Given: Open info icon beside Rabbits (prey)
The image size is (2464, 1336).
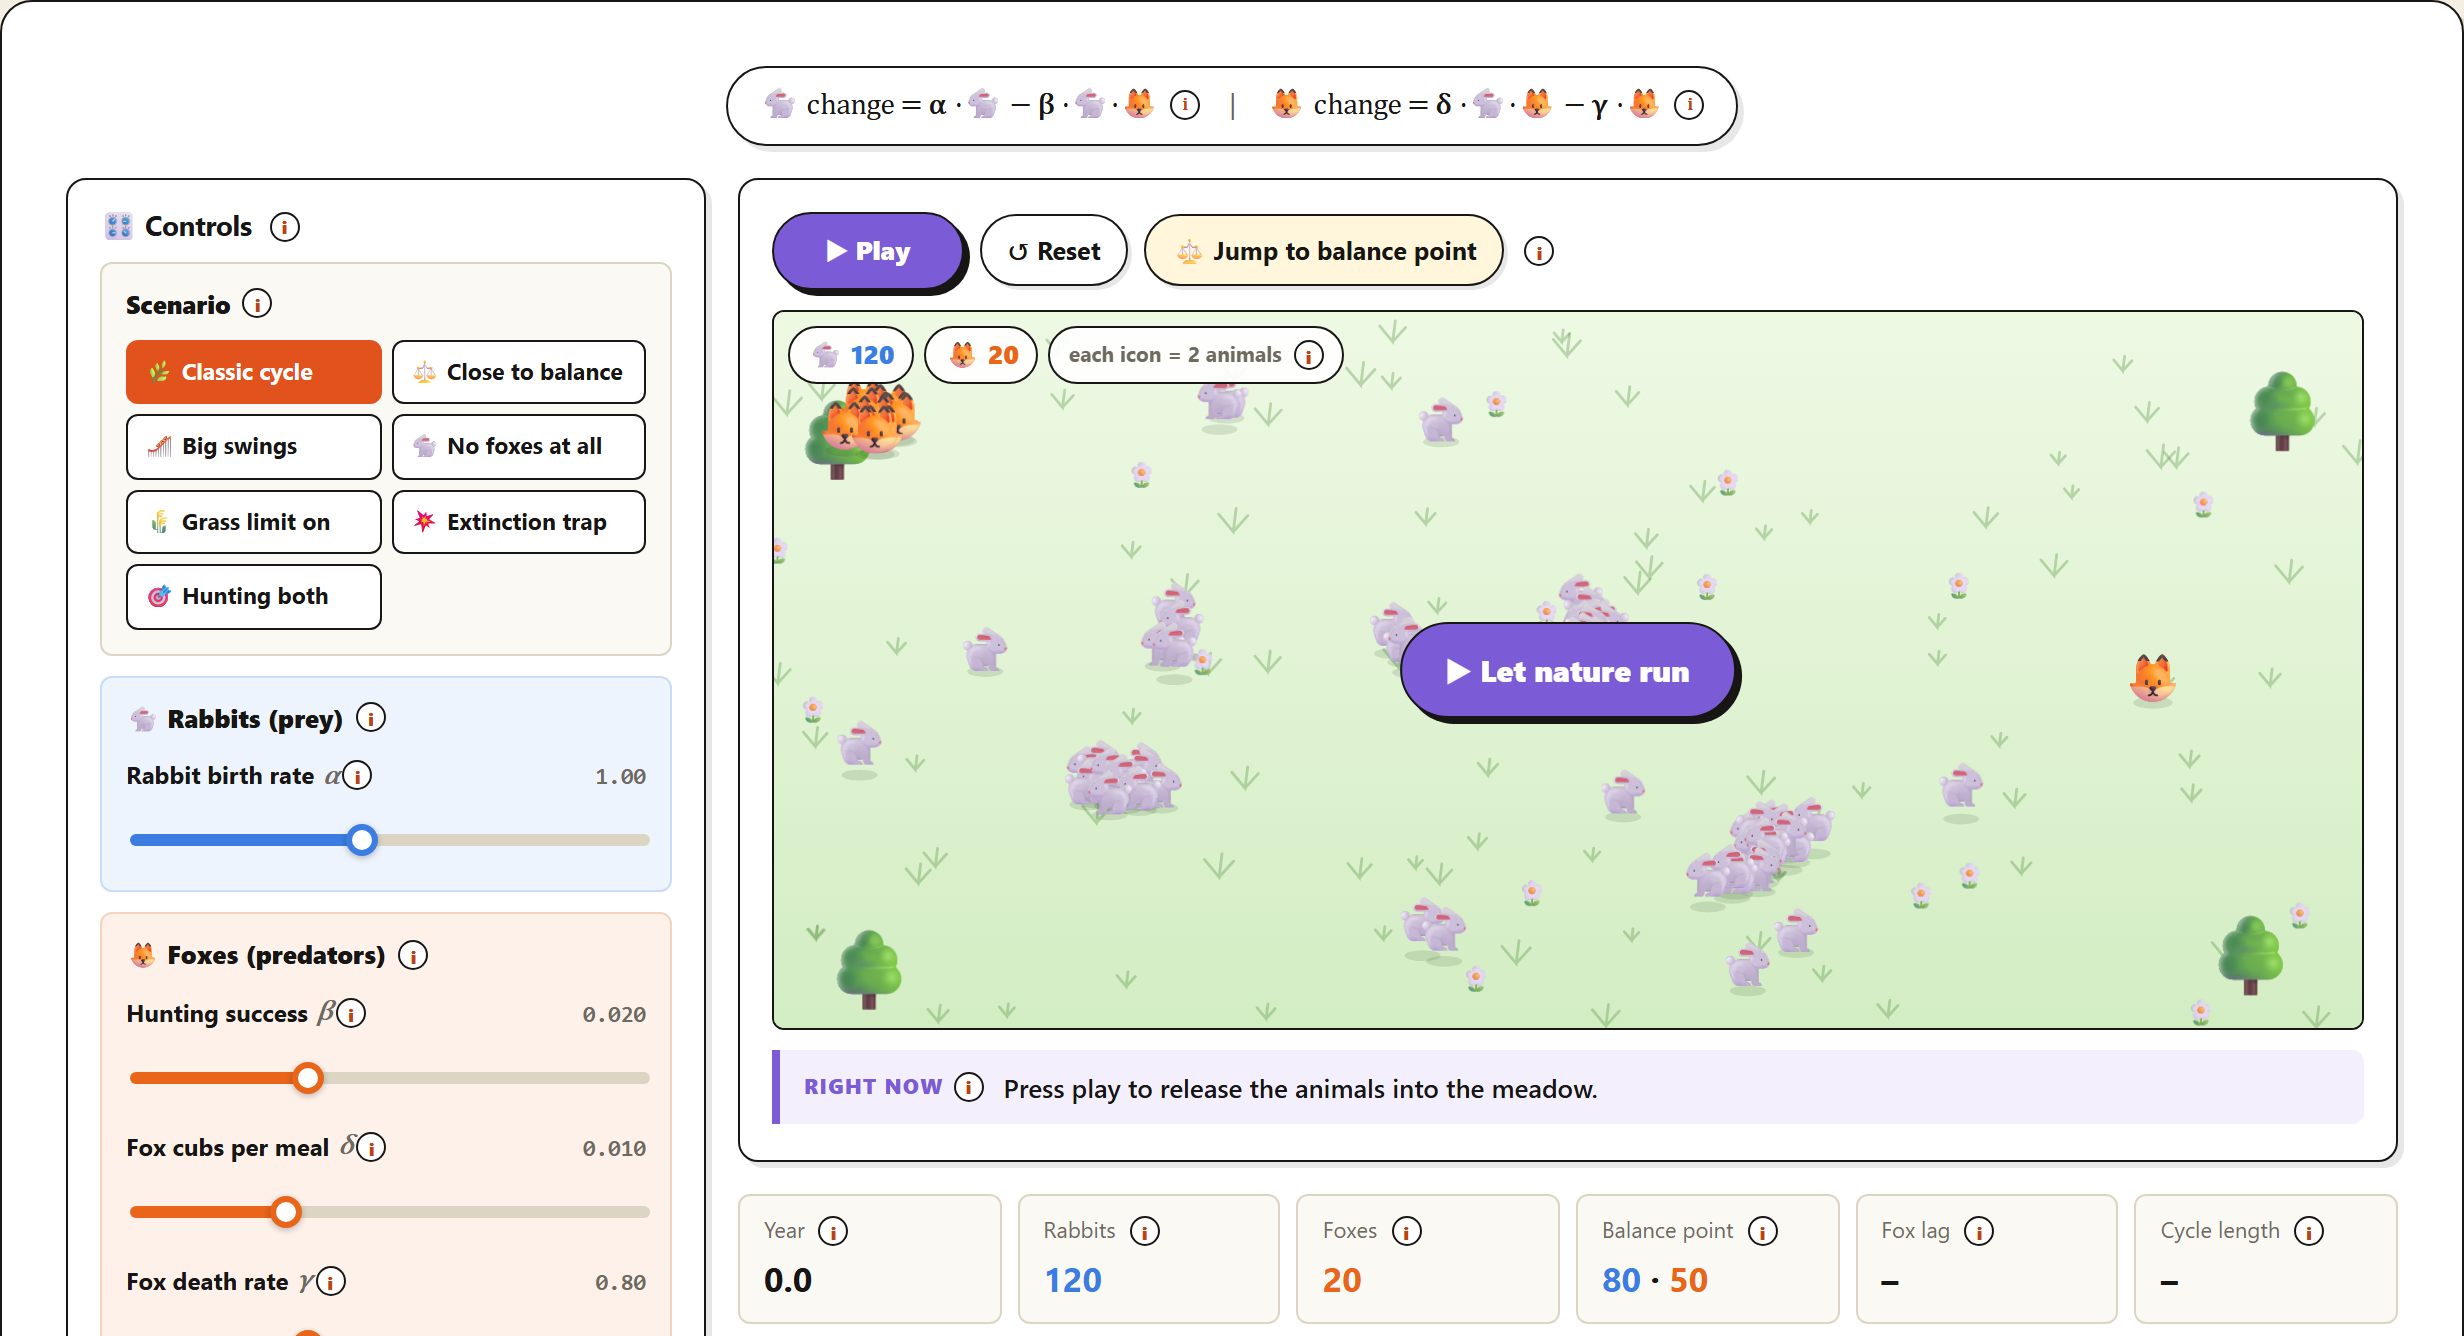Looking at the screenshot, I should click(371, 718).
